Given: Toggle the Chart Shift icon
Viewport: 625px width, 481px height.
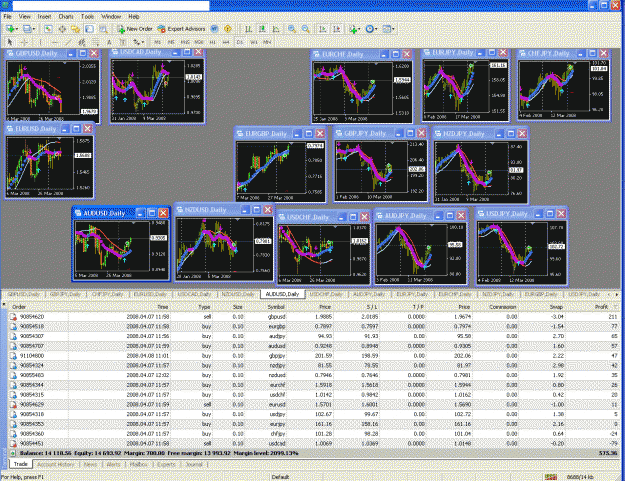Looking at the screenshot, I should 337,29.
